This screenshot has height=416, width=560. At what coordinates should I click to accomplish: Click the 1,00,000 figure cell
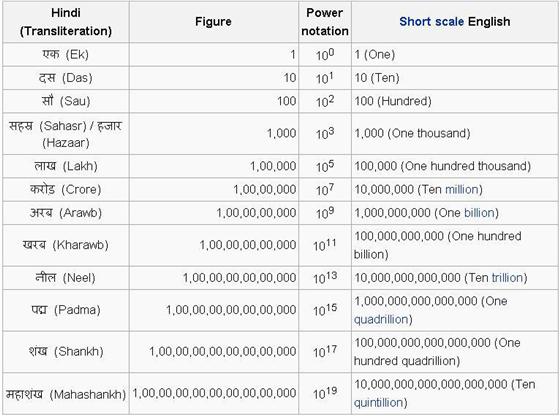(214, 166)
